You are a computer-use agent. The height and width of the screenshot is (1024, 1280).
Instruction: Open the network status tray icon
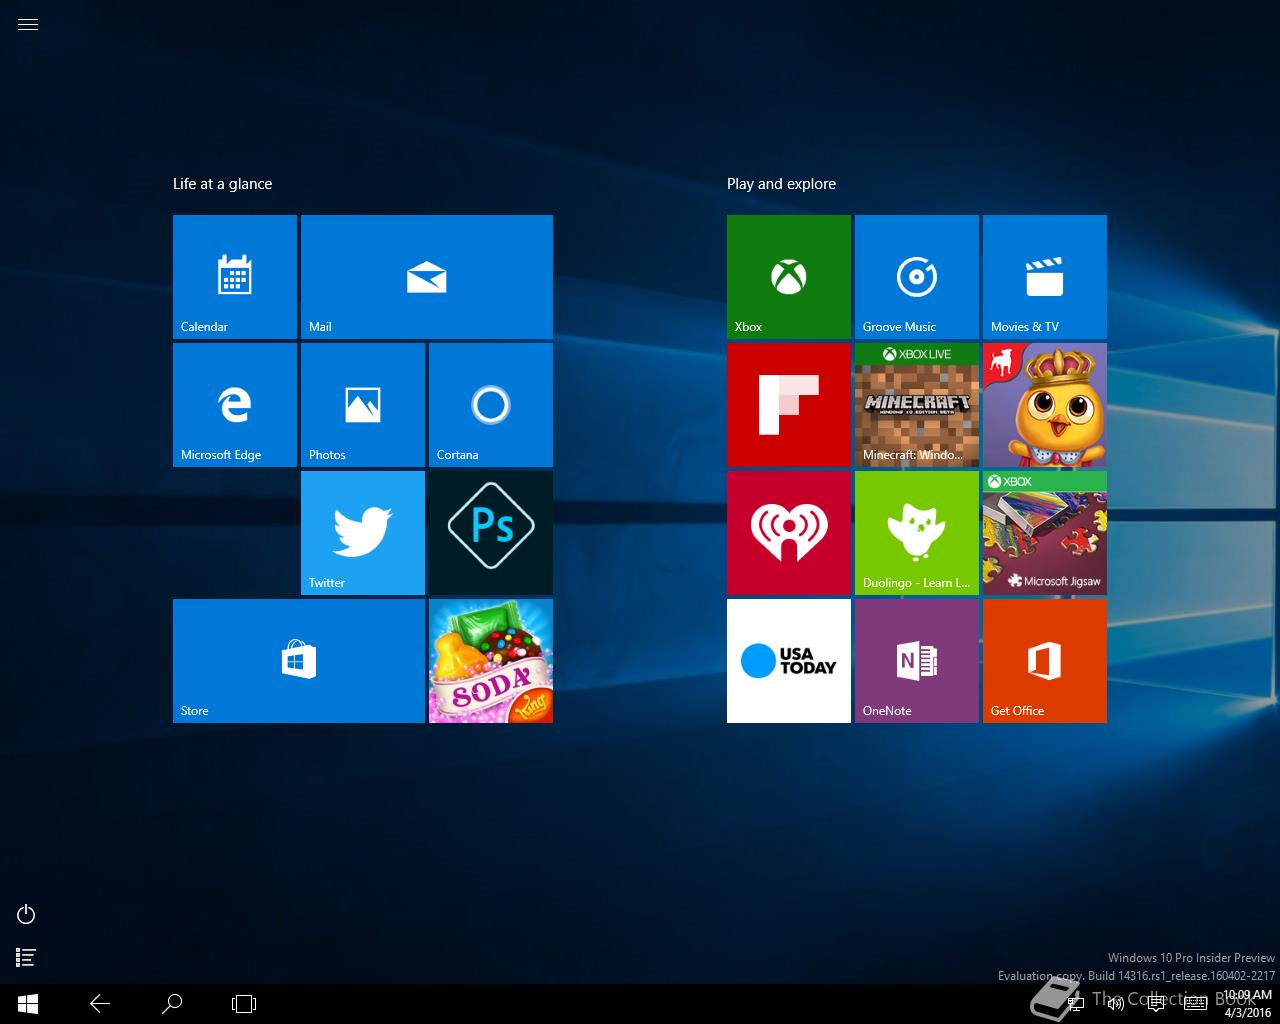pos(1074,1004)
